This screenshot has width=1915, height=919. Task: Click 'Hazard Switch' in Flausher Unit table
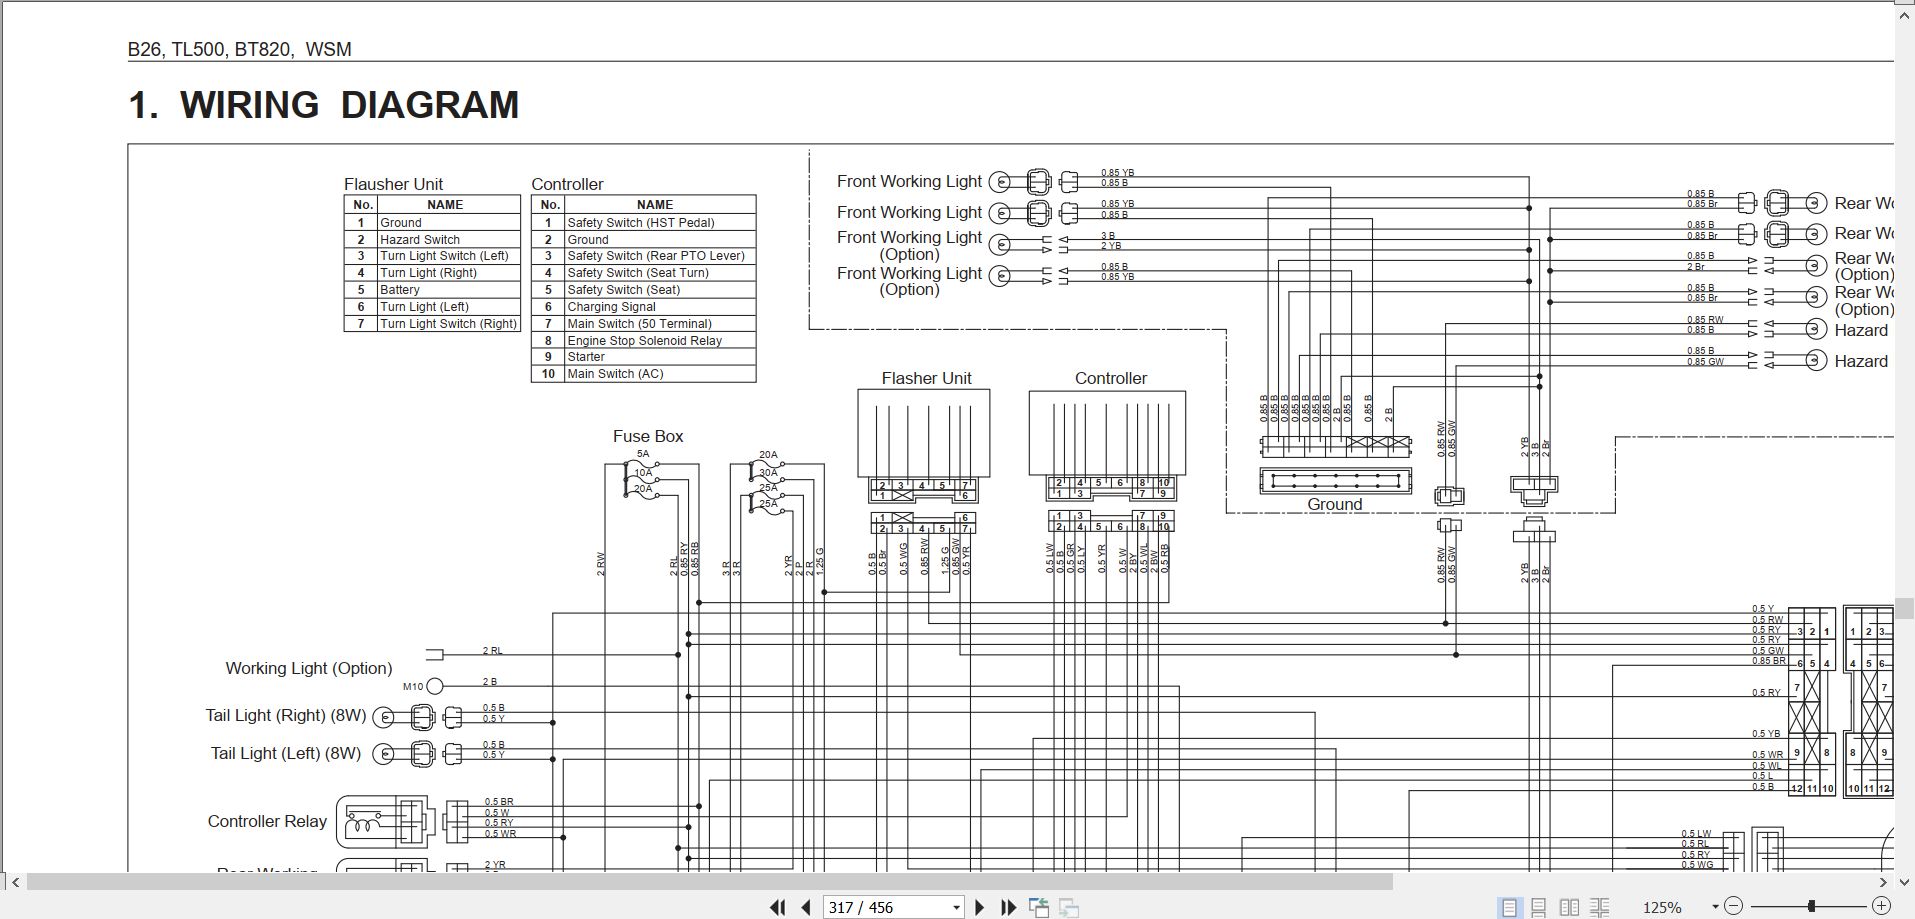(420, 240)
